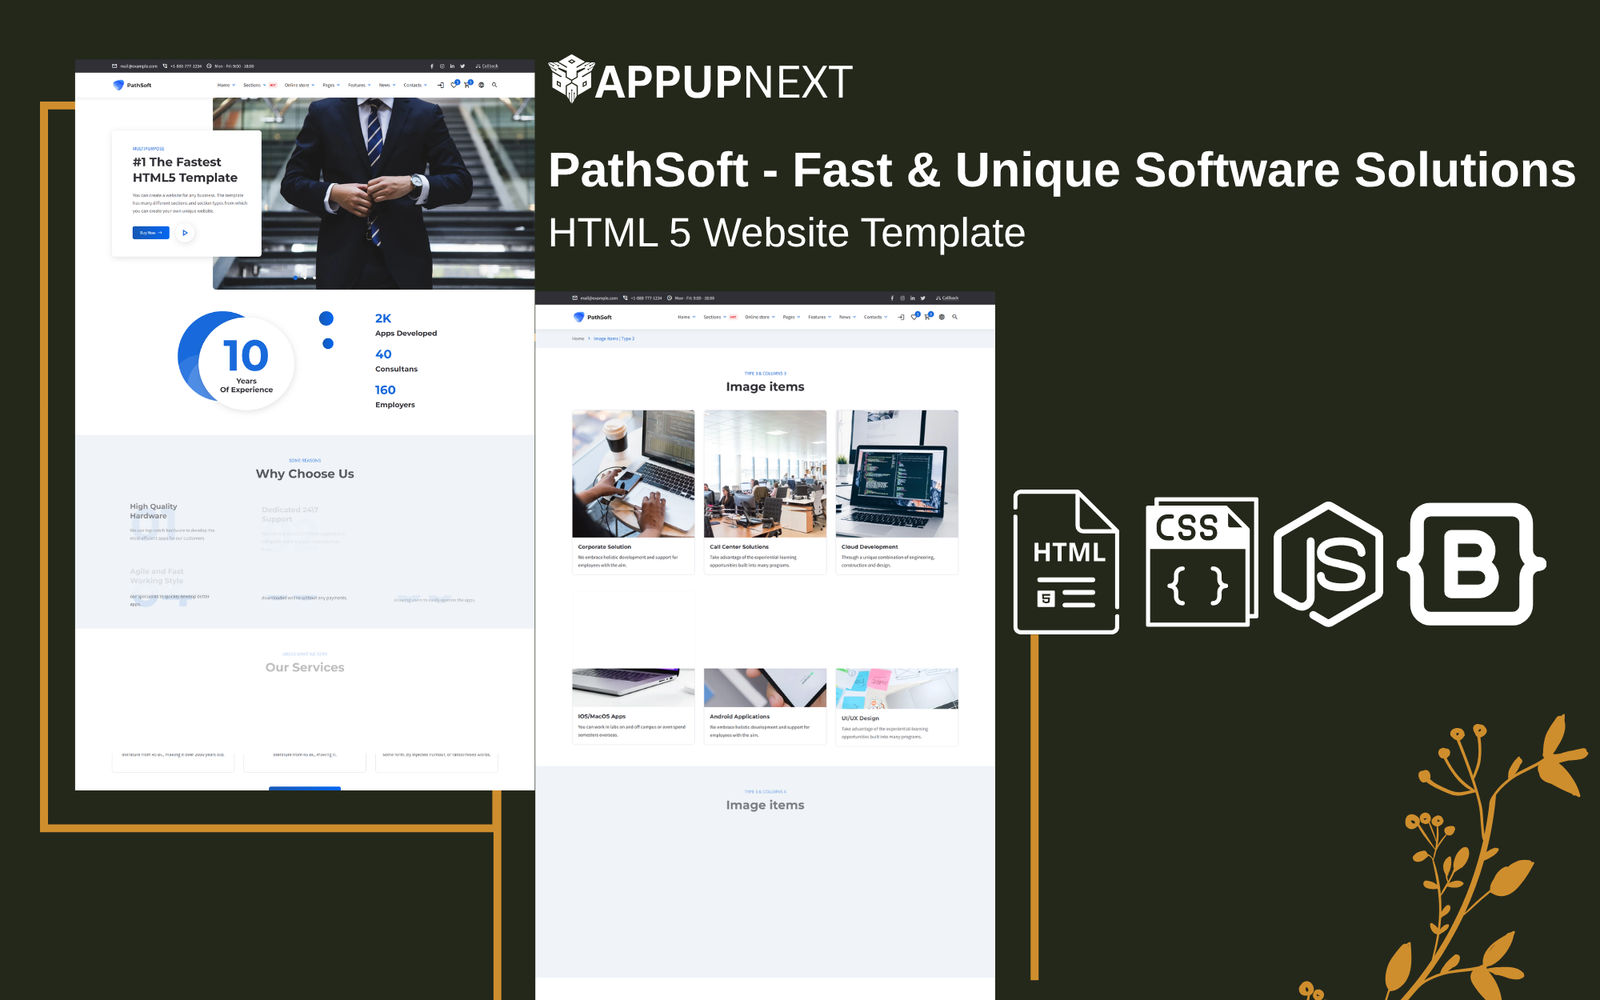Click Facebook icon on Image items page

pyautogui.click(x=892, y=298)
